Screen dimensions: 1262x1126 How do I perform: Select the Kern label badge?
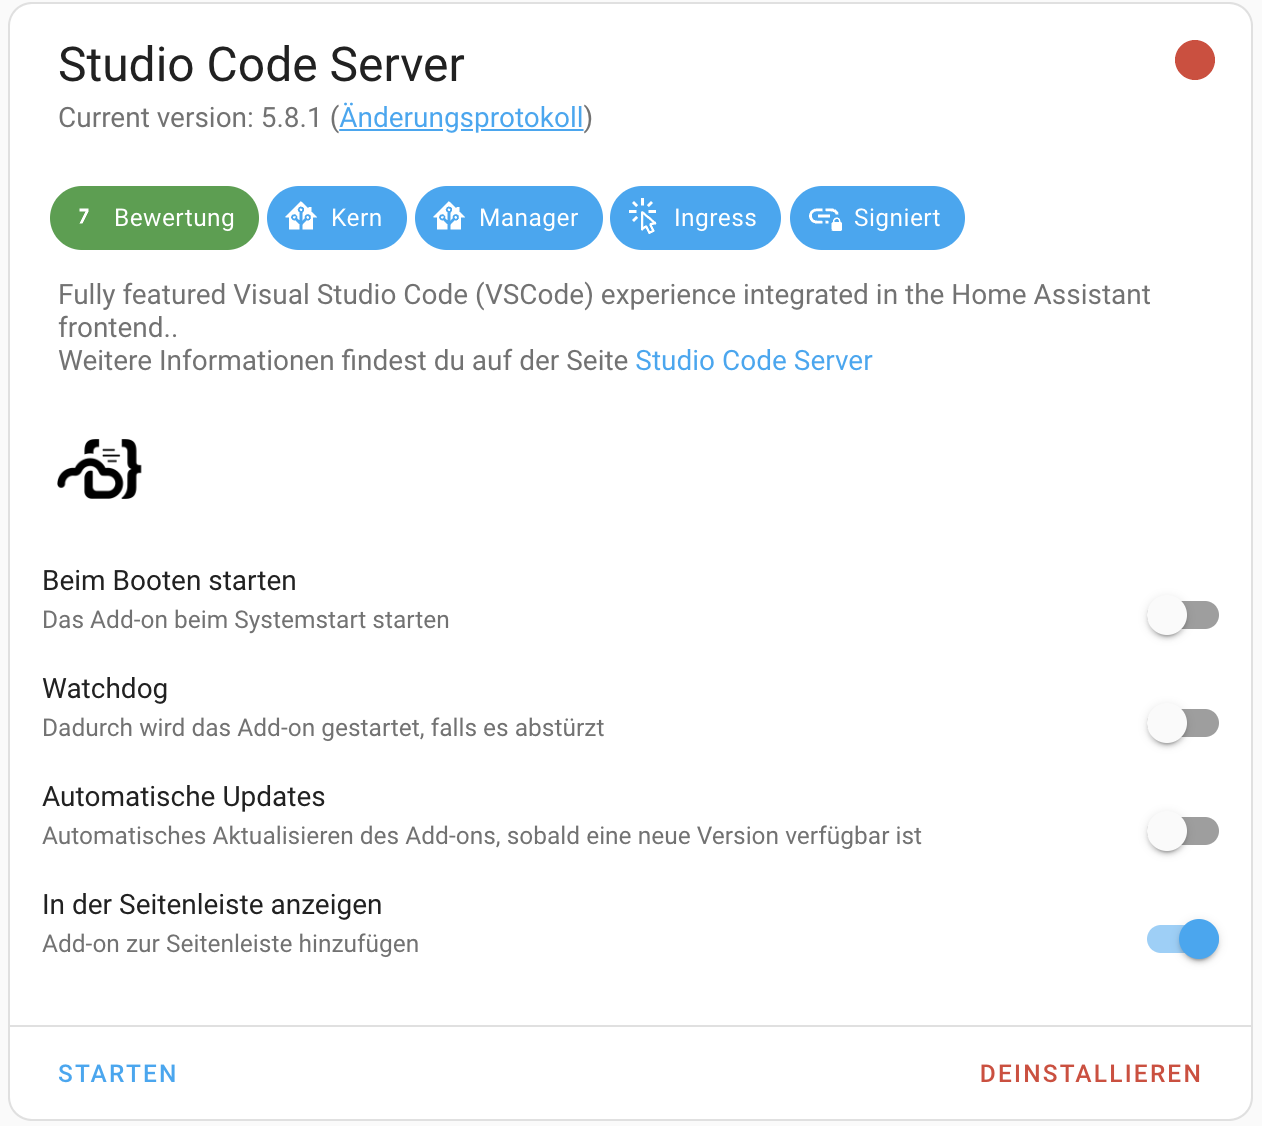click(355, 217)
